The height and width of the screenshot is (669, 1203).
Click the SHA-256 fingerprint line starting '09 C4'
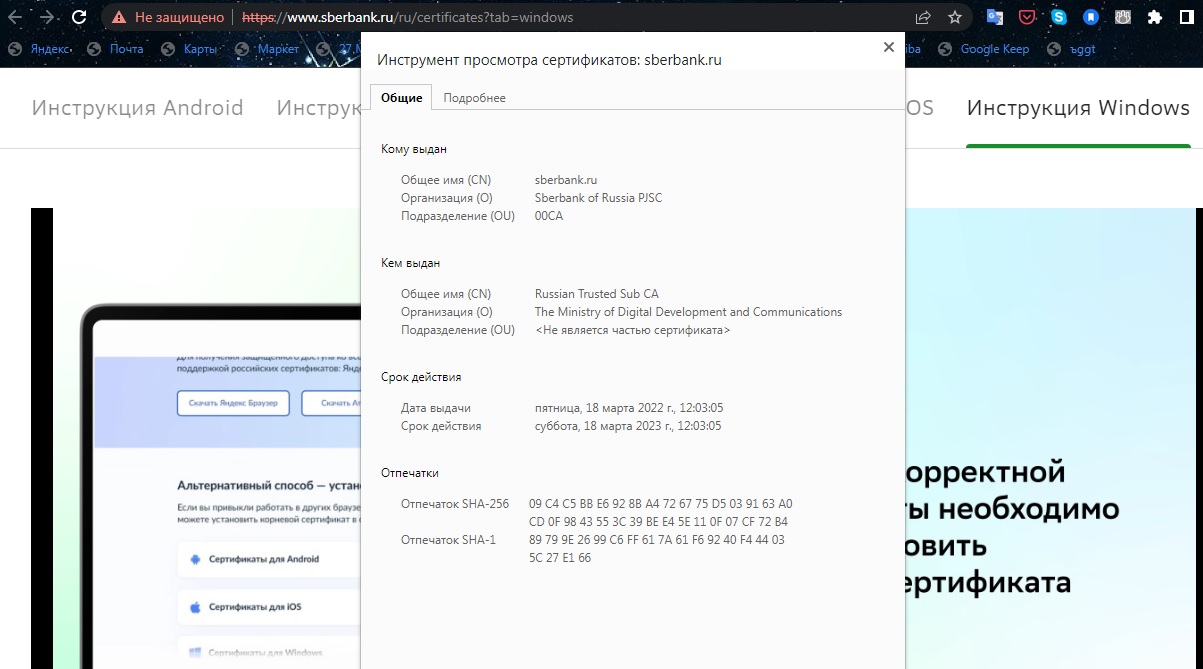pos(660,504)
